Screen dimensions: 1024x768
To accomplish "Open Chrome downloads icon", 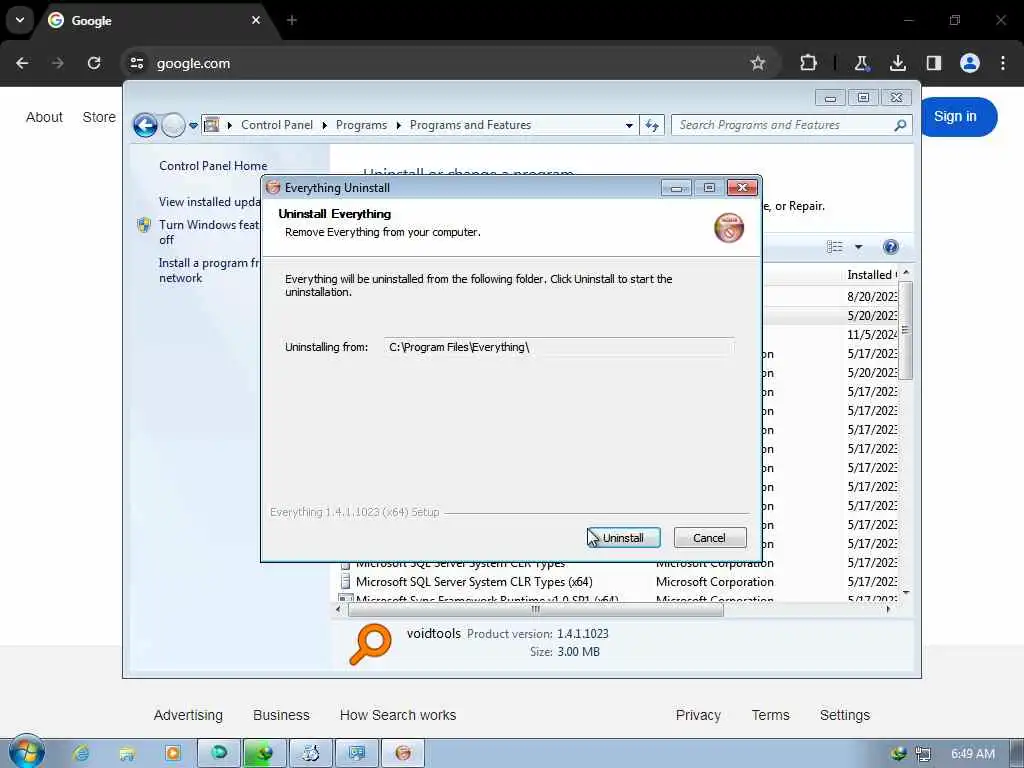I will pyautogui.click(x=898, y=63).
